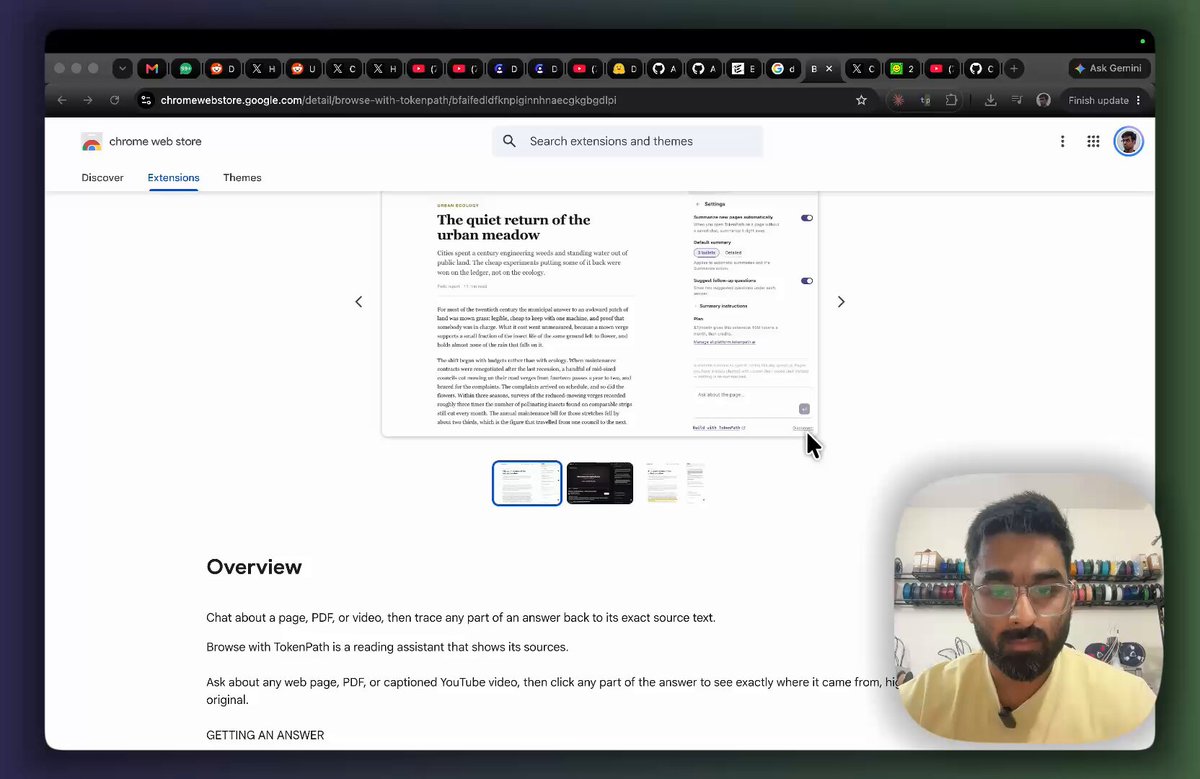Switch to the Gmail tab

click(x=152, y=69)
